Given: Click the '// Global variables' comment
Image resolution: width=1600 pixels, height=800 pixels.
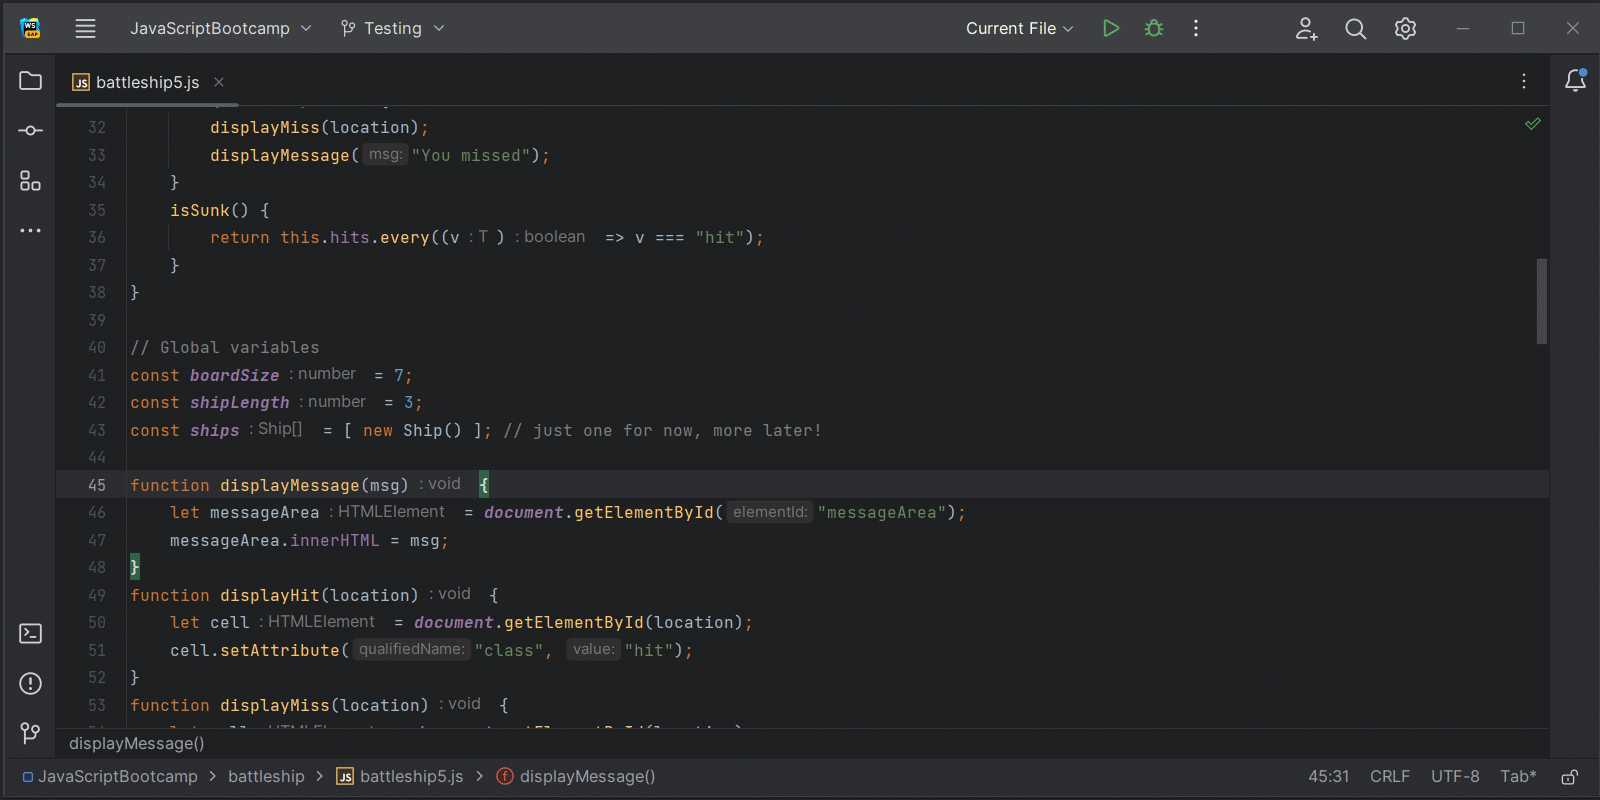Looking at the screenshot, I should coord(225,348).
